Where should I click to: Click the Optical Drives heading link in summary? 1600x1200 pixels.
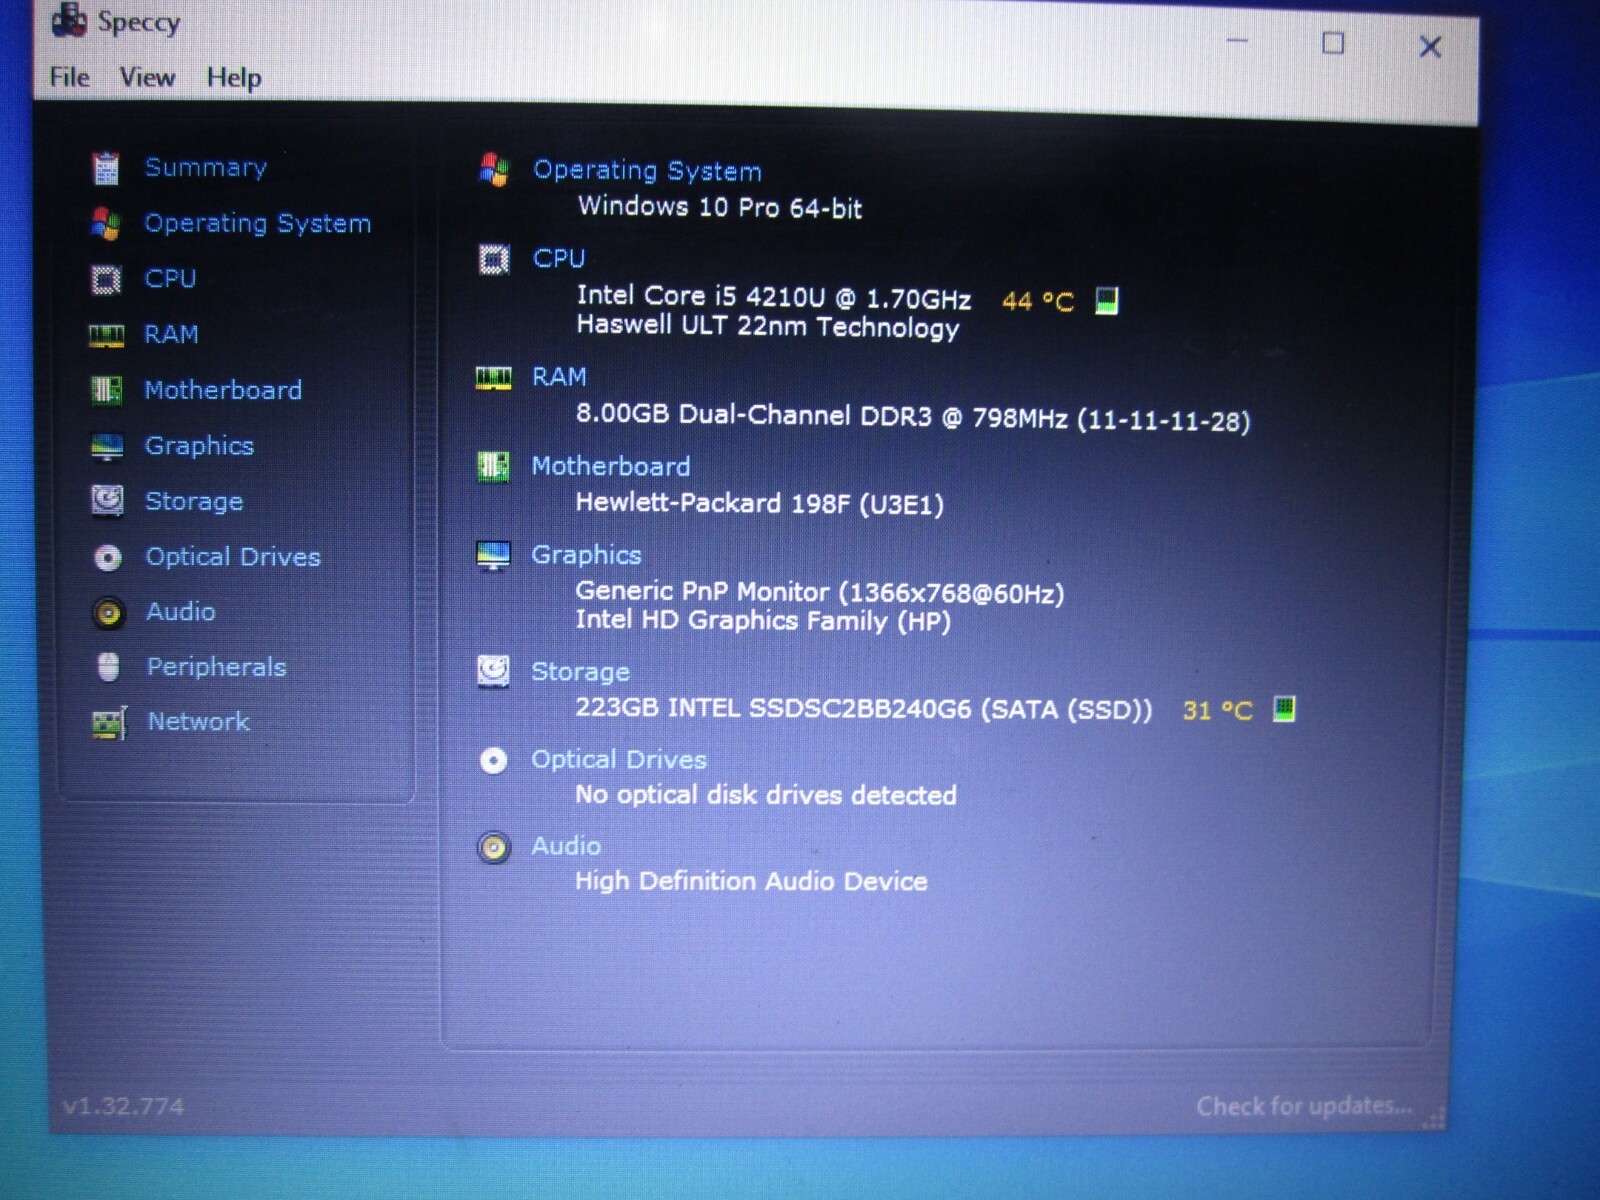coord(619,760)
